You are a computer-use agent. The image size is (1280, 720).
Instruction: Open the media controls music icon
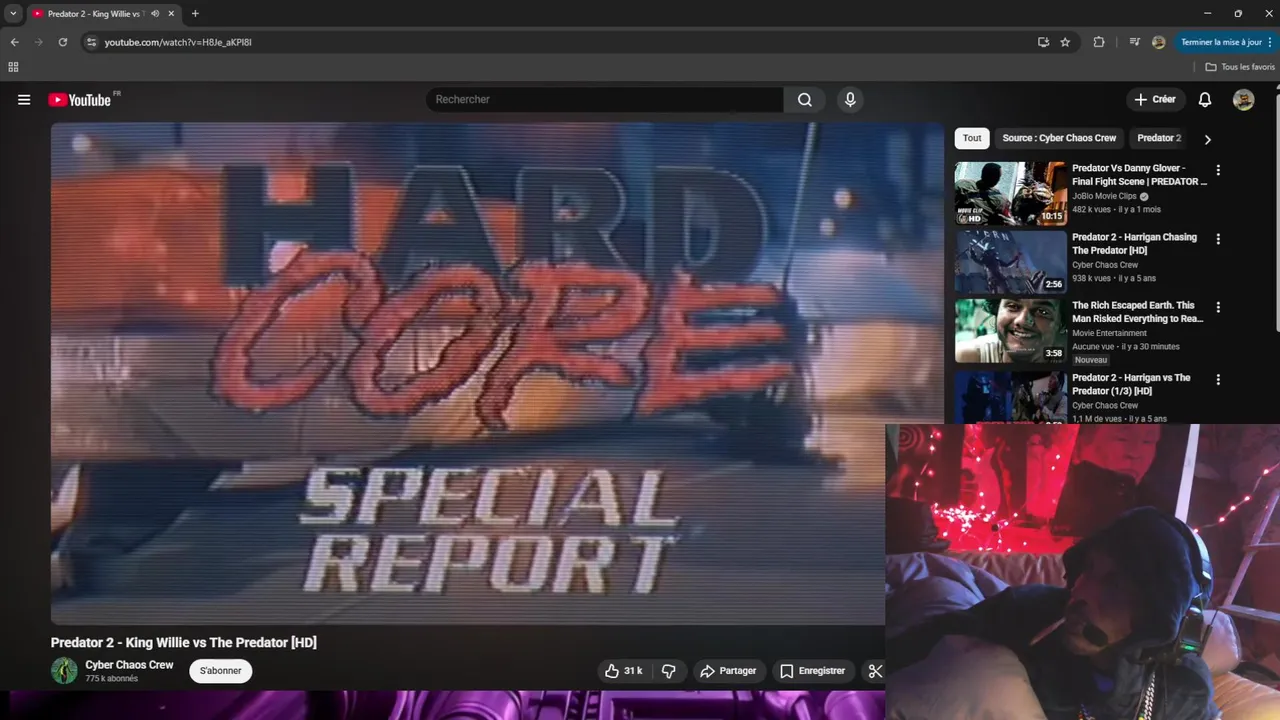[x=1134, y=42]
